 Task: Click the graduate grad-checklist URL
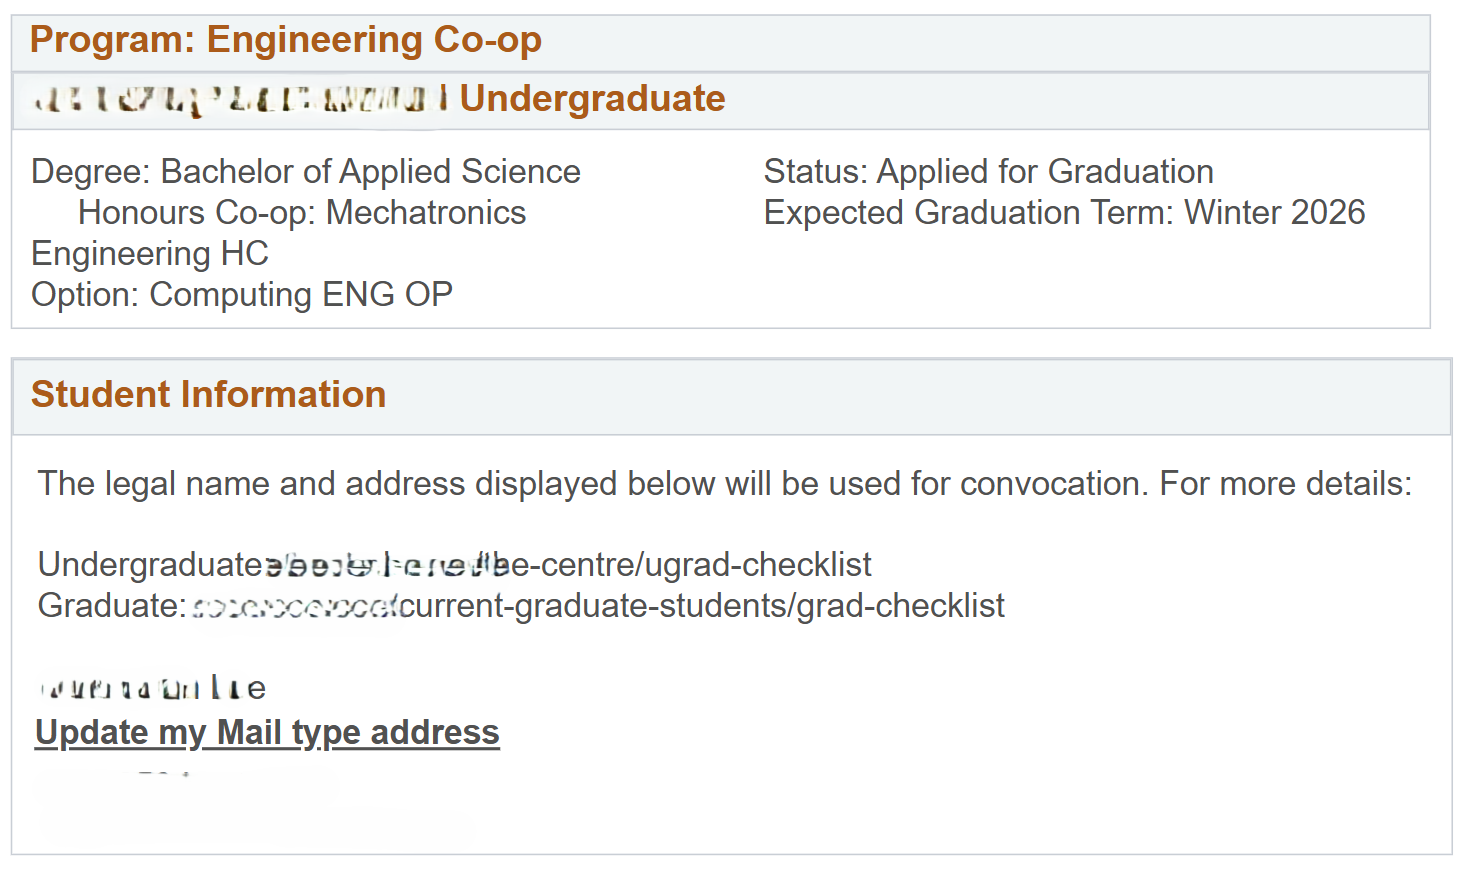pos(598,606)
